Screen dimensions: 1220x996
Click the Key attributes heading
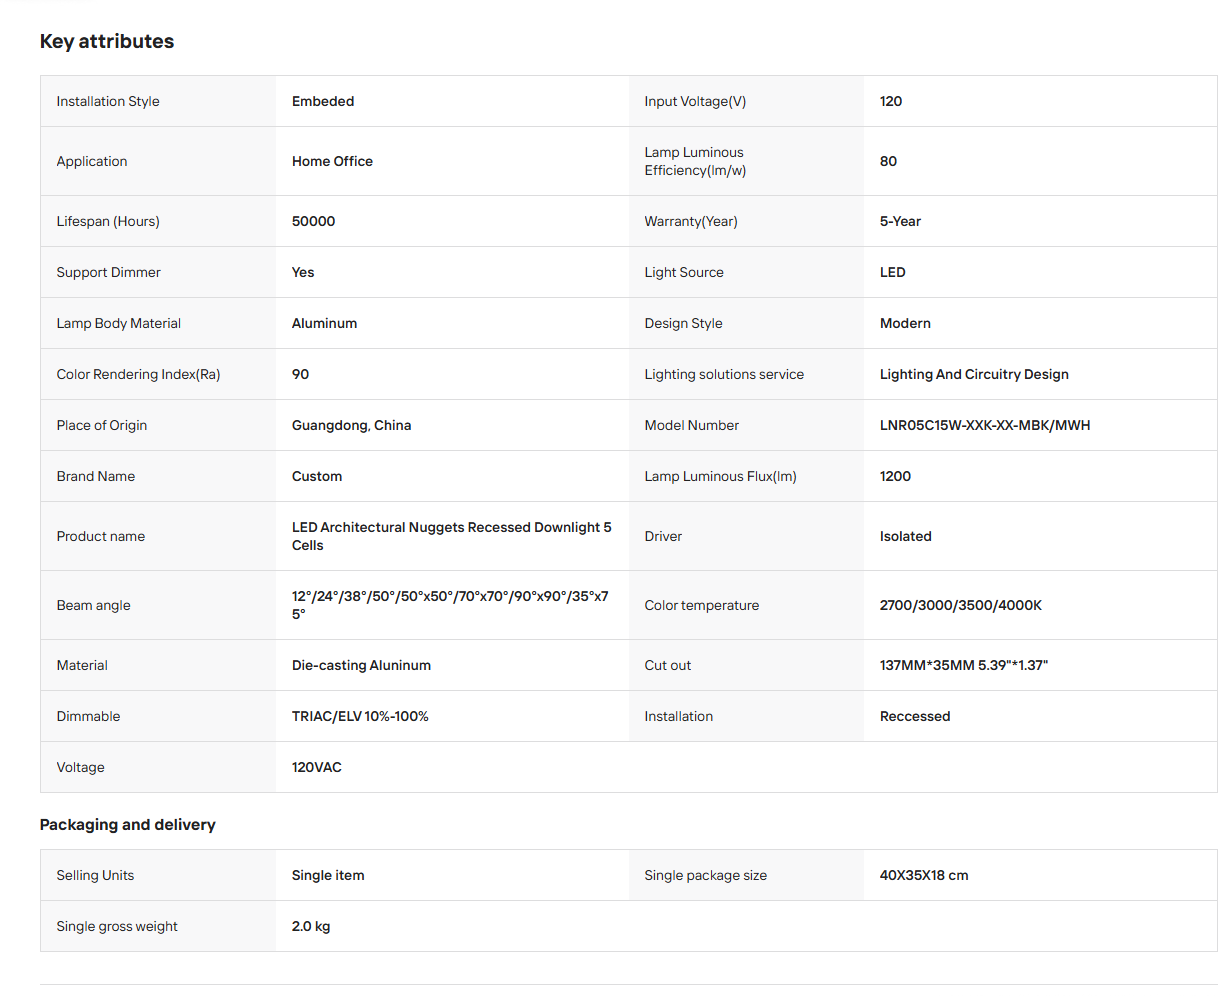[107, 41]
